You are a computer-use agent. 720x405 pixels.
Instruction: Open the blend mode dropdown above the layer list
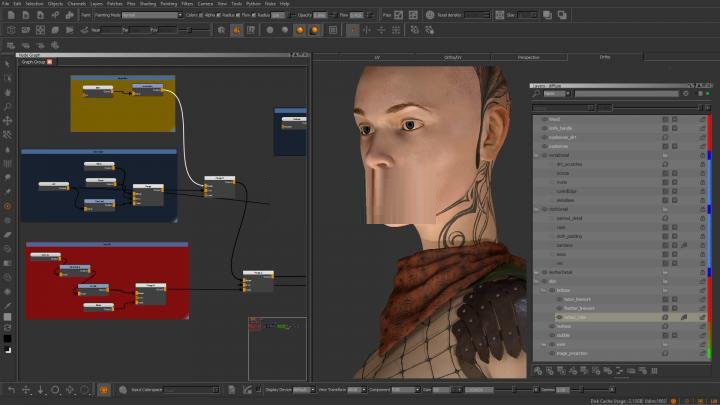tap(563, 108)
